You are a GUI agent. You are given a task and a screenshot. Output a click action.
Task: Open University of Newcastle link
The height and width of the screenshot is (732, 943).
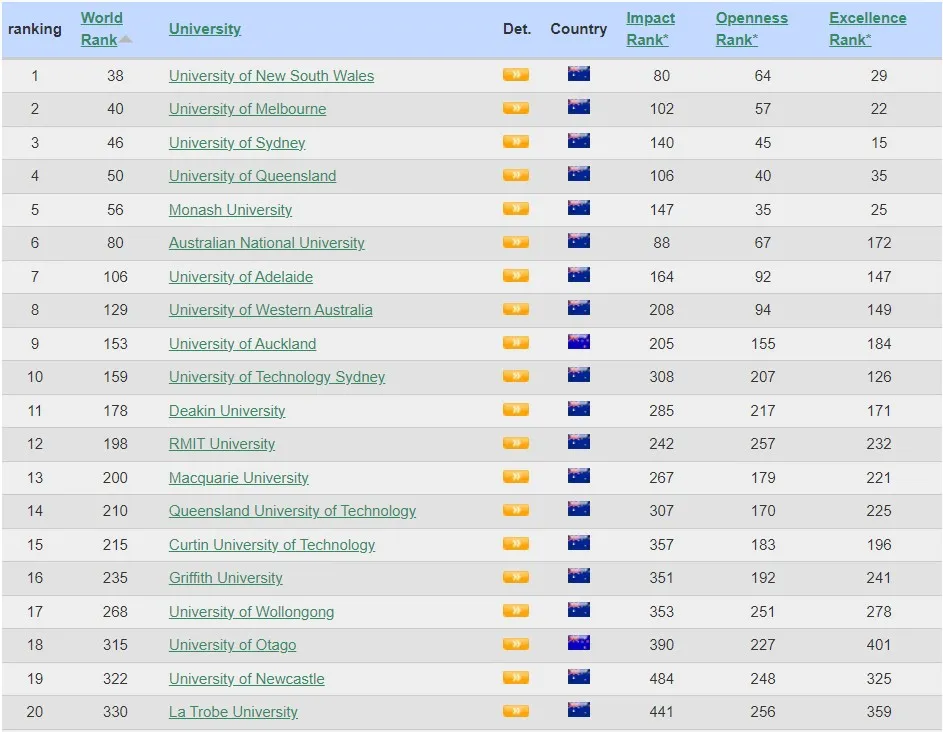click(247, 679)
